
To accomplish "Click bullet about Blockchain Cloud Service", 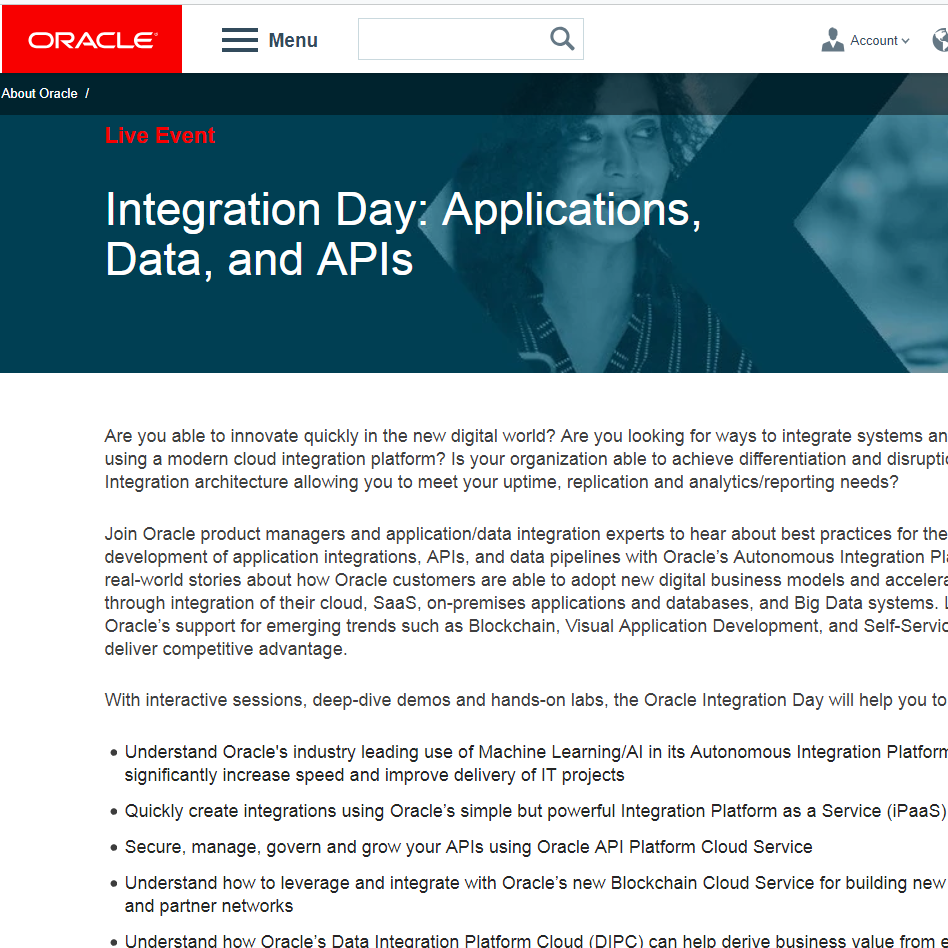I will coord(536,895).
